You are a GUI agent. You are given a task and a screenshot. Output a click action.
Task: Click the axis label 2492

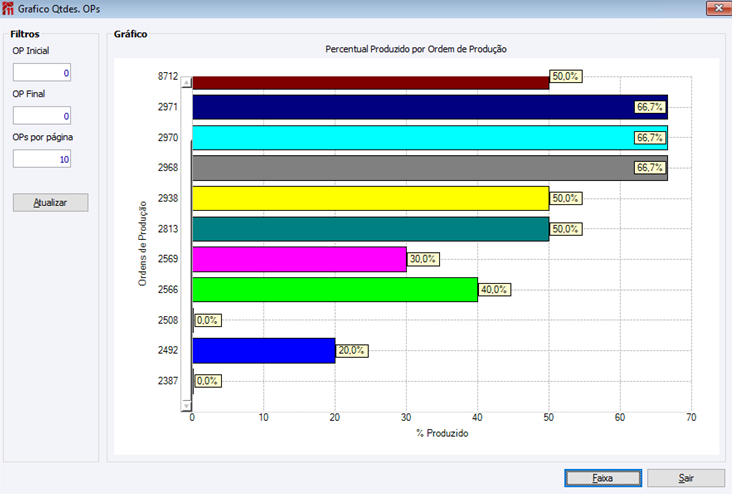168,350
